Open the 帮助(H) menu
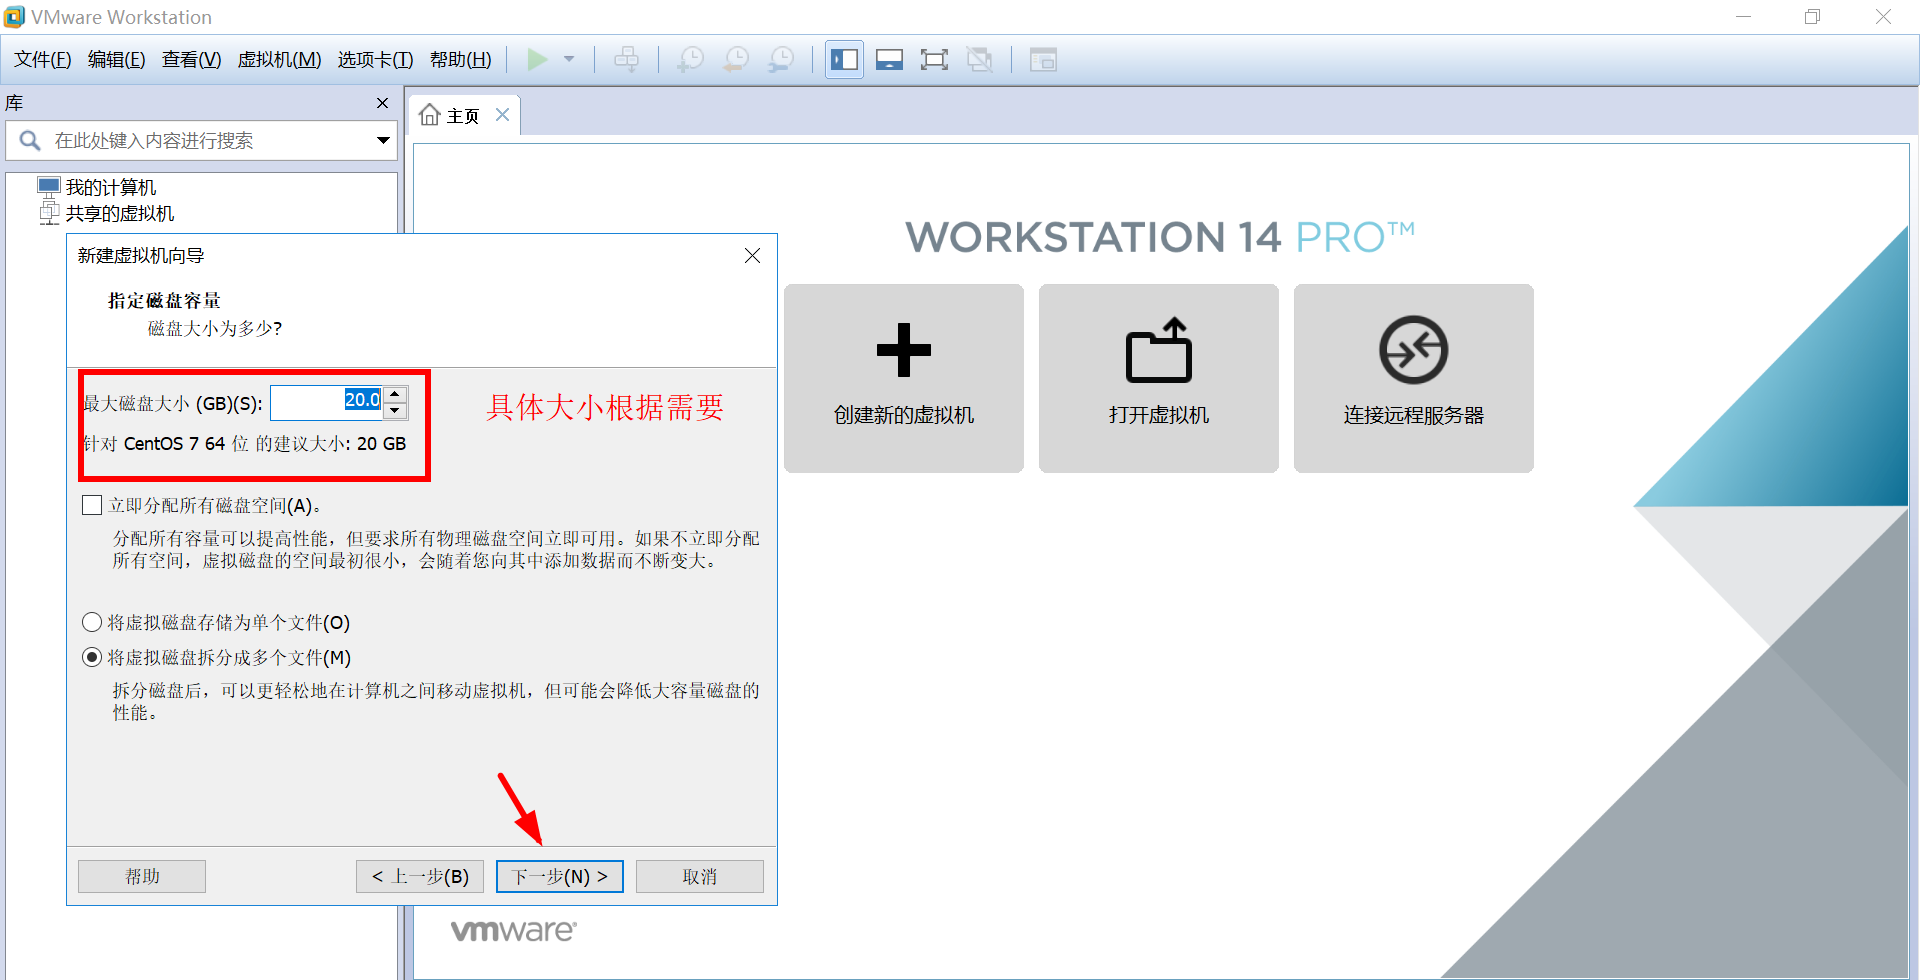 [x=460, y=60]
